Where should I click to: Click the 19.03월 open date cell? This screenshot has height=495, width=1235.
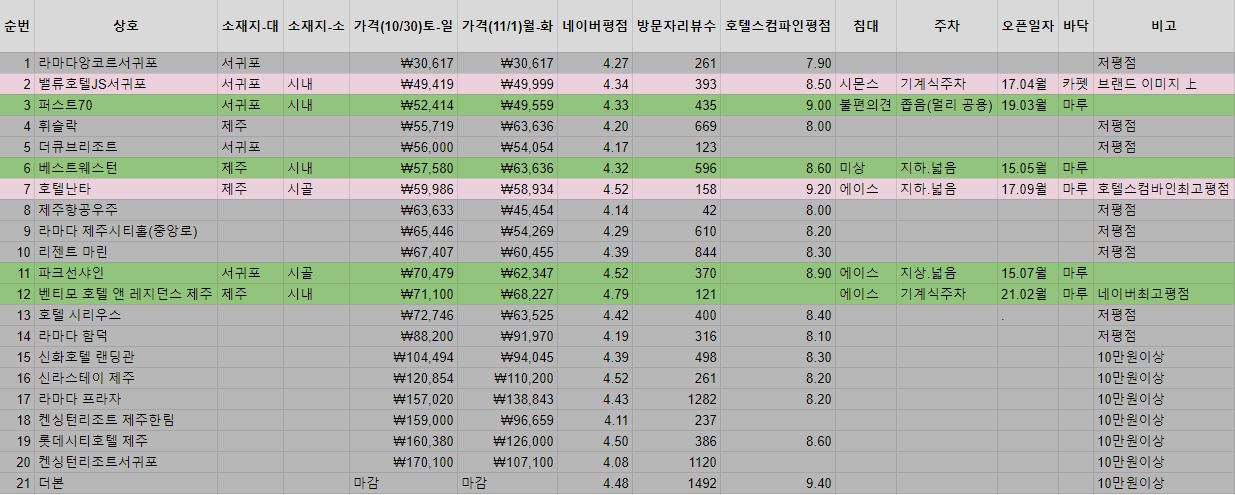coord(1027,105)
